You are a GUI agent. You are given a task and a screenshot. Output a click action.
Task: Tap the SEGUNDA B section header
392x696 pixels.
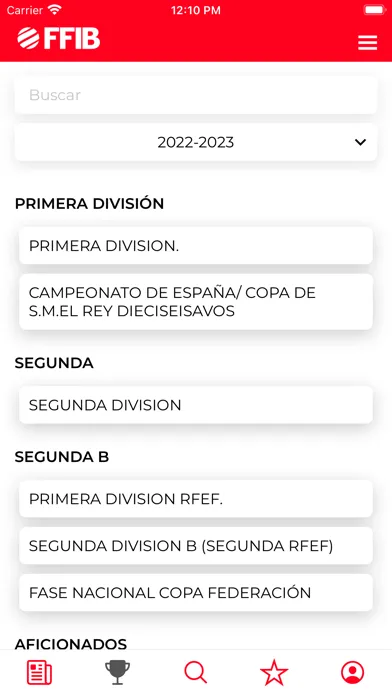click(x=62, y=457)
